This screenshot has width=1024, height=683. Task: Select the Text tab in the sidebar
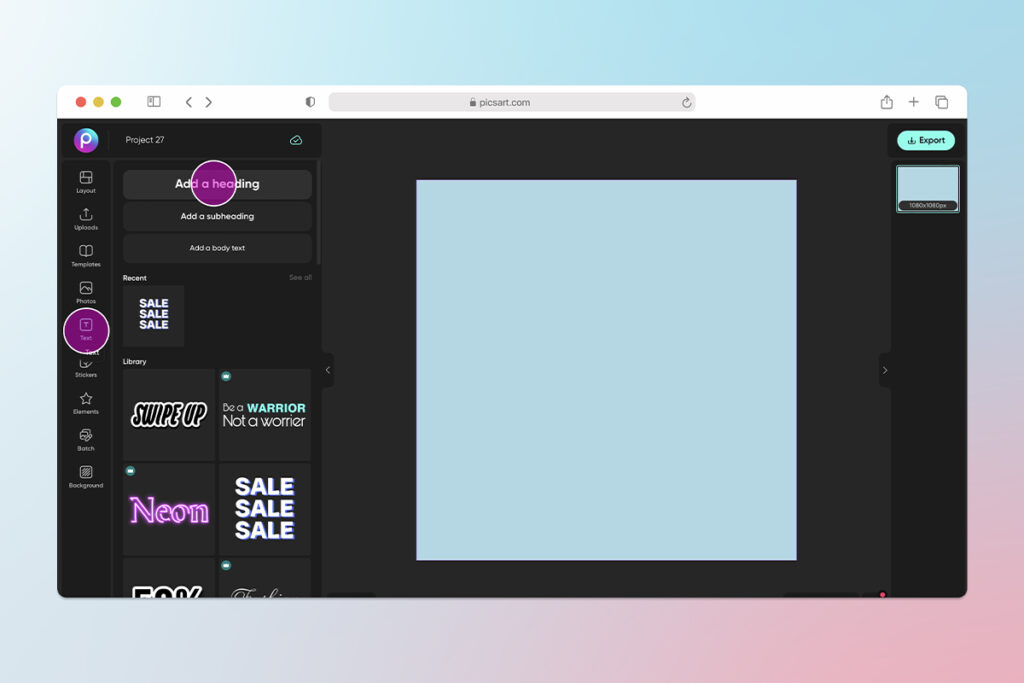(x=85, y=330)
